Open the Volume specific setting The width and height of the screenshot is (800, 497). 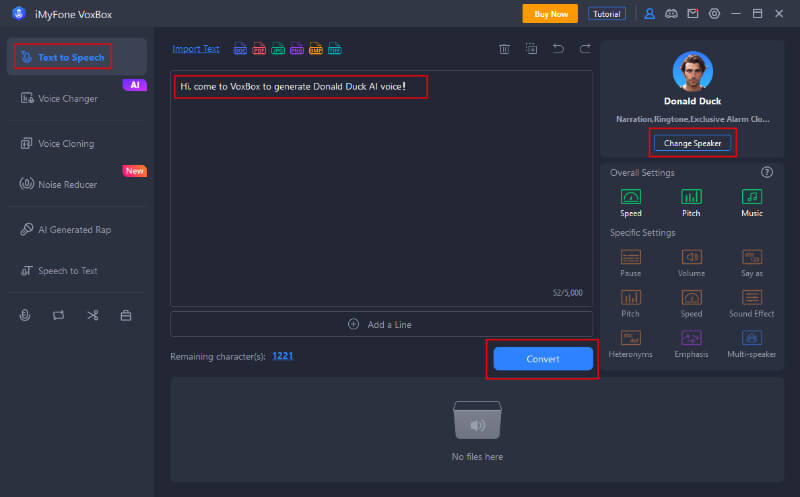click(691, 263)
